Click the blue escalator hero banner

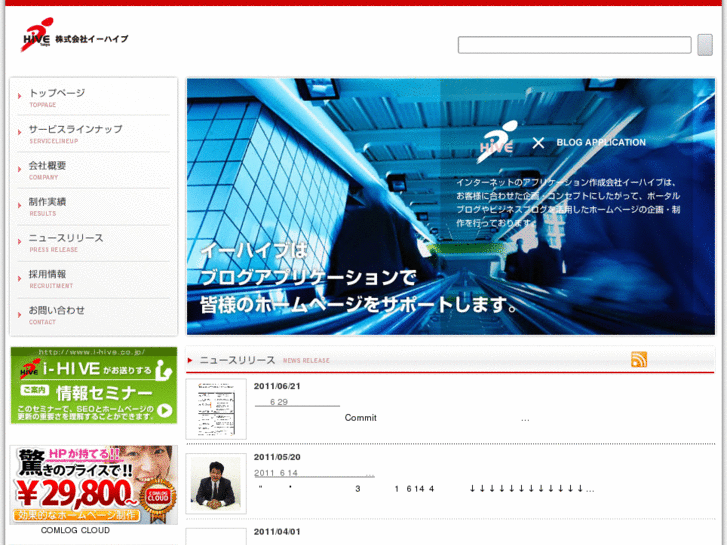click(451, 206)
